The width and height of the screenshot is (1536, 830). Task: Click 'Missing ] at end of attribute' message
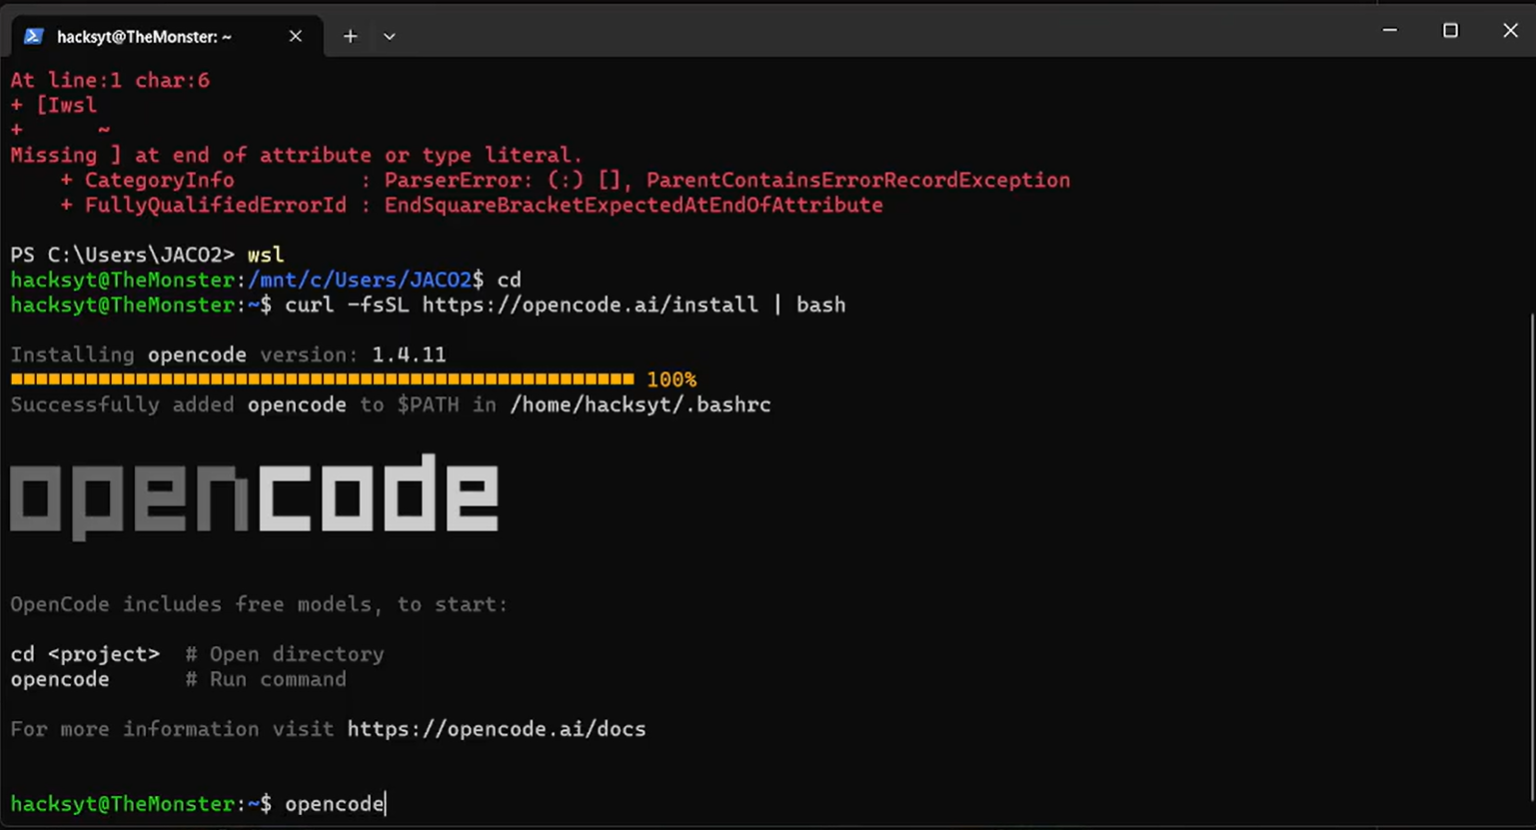296,155
